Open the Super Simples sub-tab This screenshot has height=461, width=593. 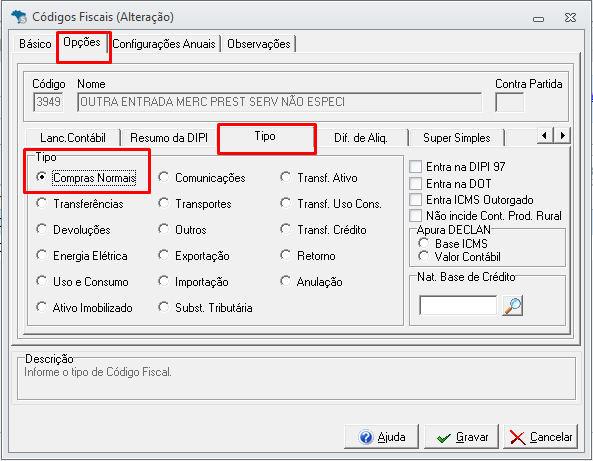point(456,138)
